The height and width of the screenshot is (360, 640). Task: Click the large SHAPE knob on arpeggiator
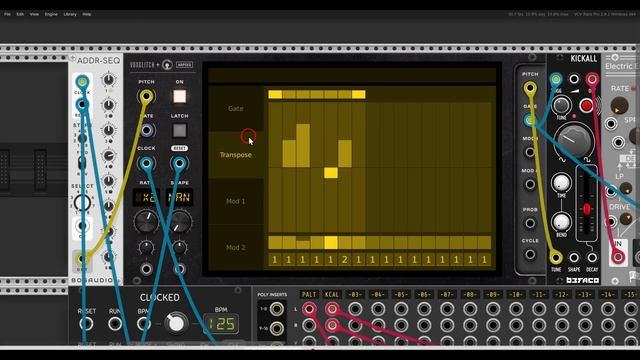coord(180,222)
